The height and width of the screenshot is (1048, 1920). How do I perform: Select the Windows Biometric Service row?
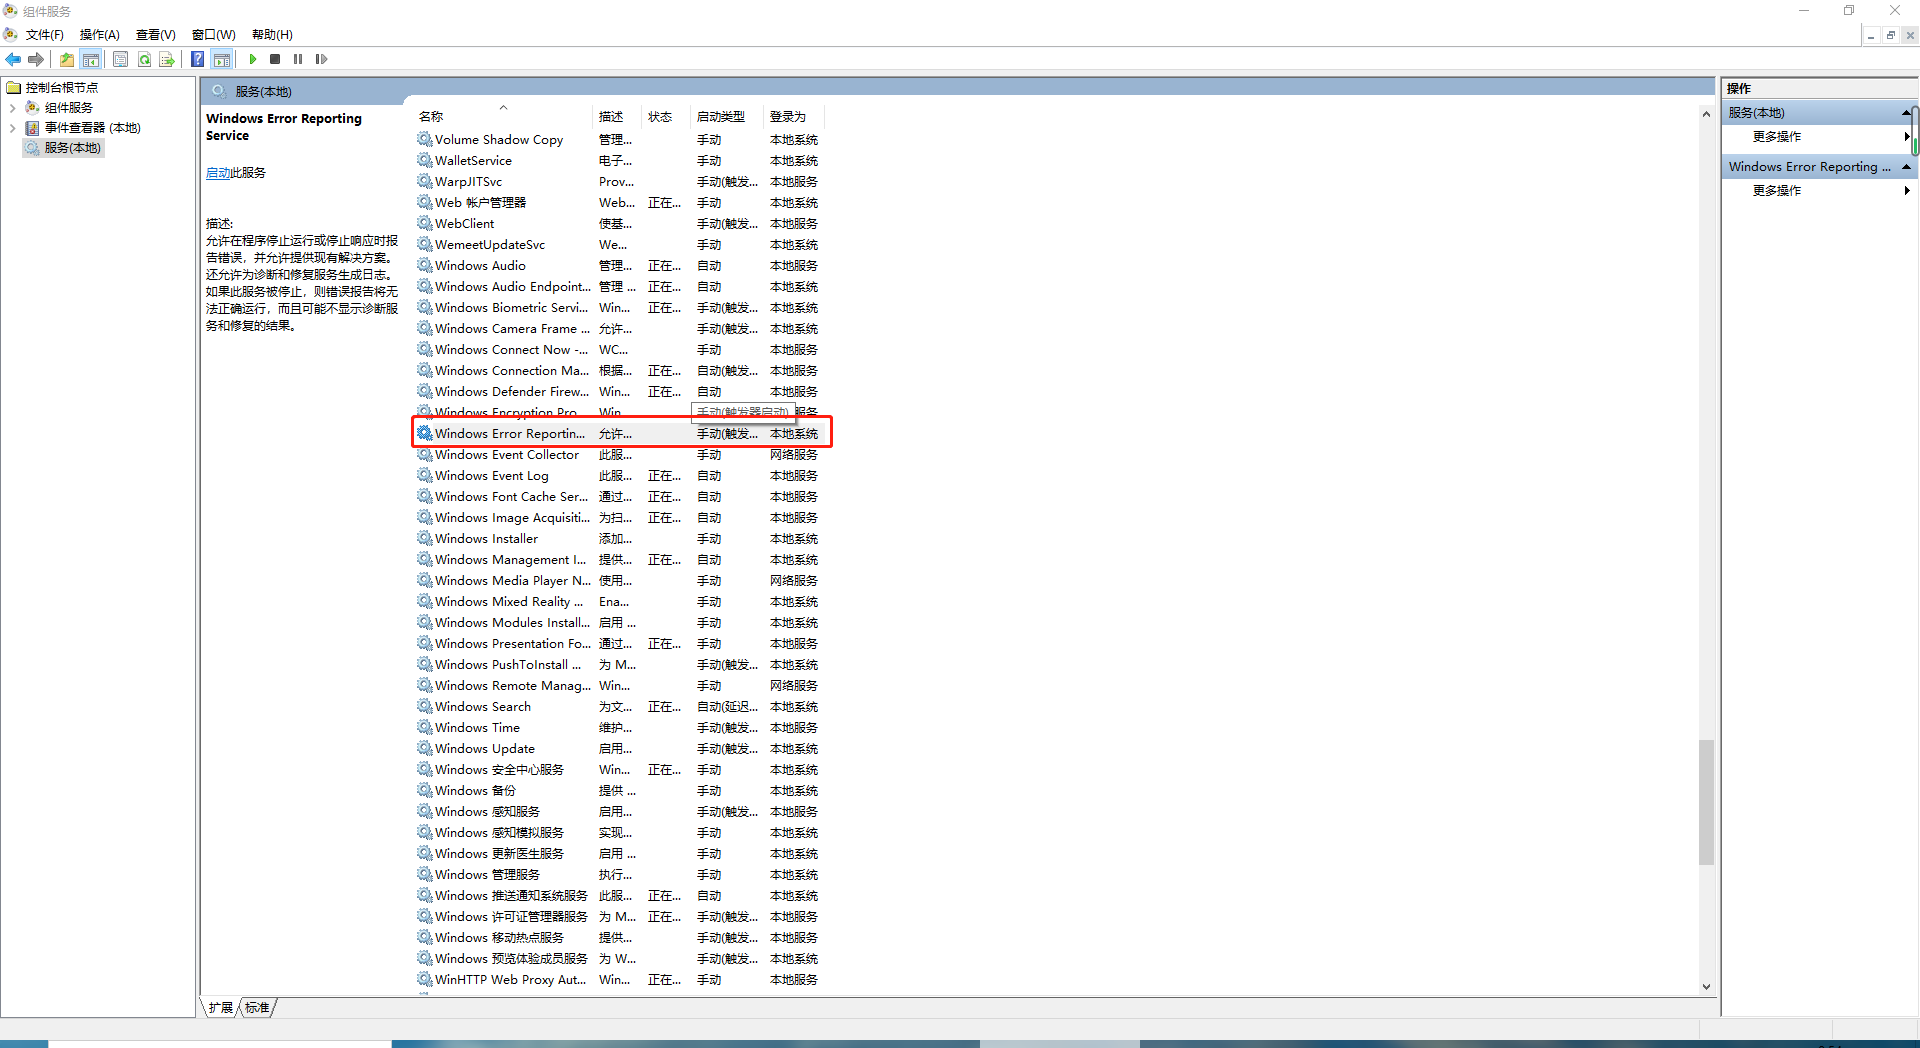[x=619, y=307]
